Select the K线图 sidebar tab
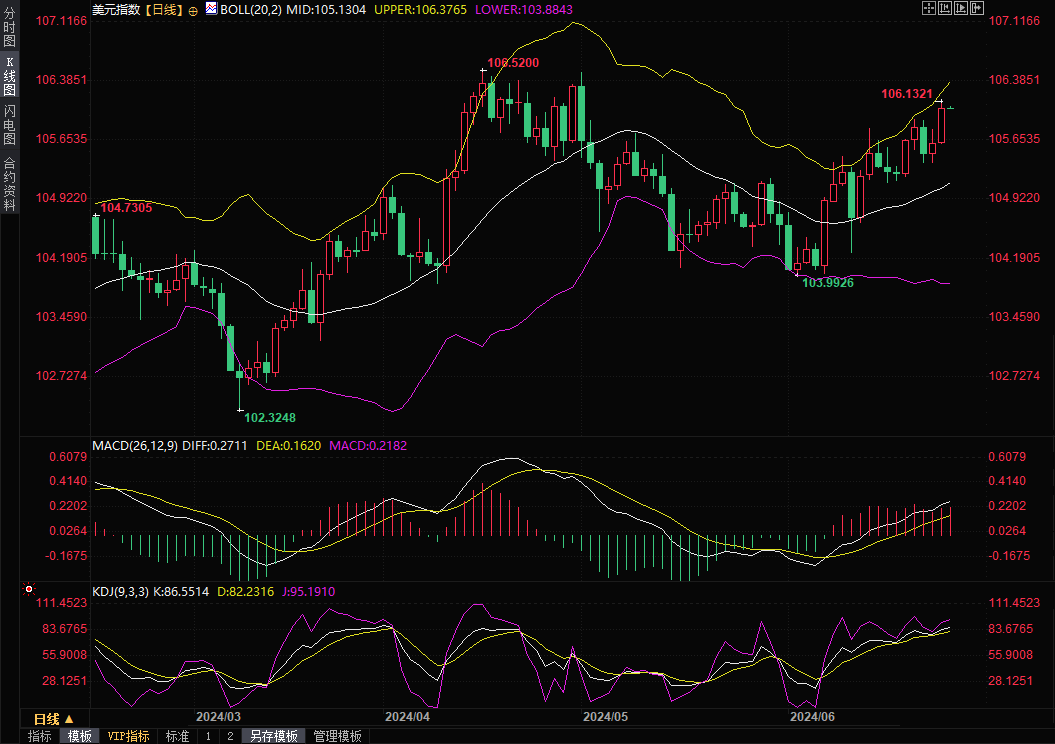 9,75
